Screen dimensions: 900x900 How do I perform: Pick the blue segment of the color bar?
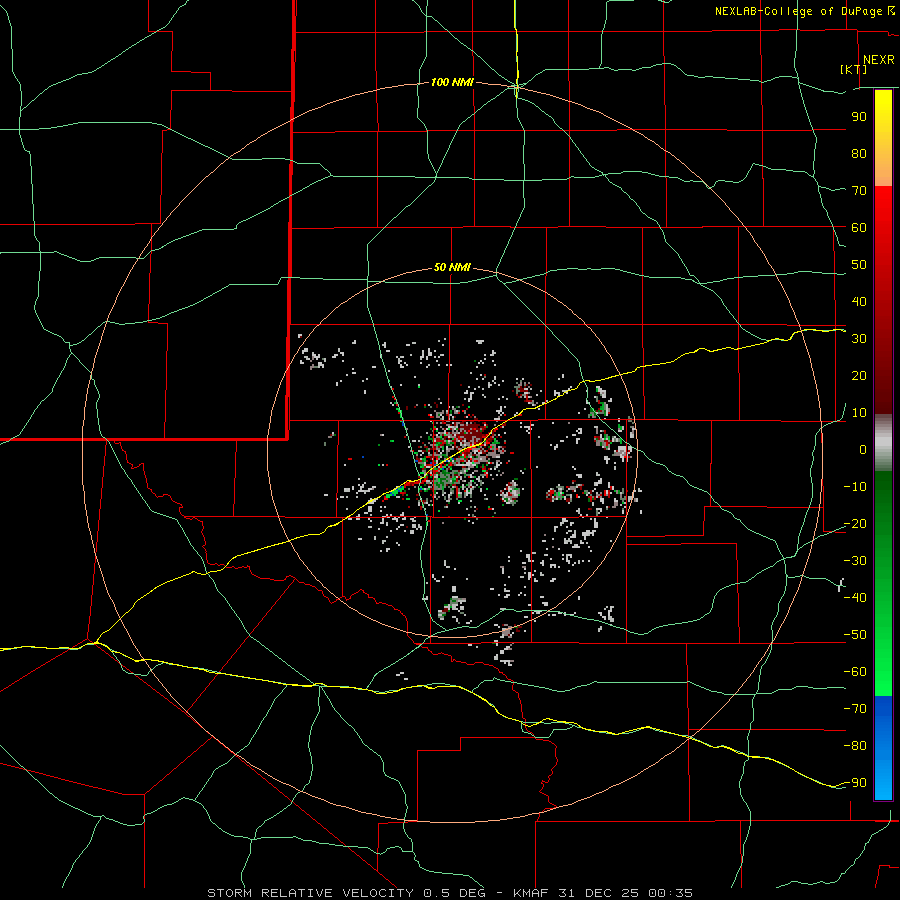(883, 748)
